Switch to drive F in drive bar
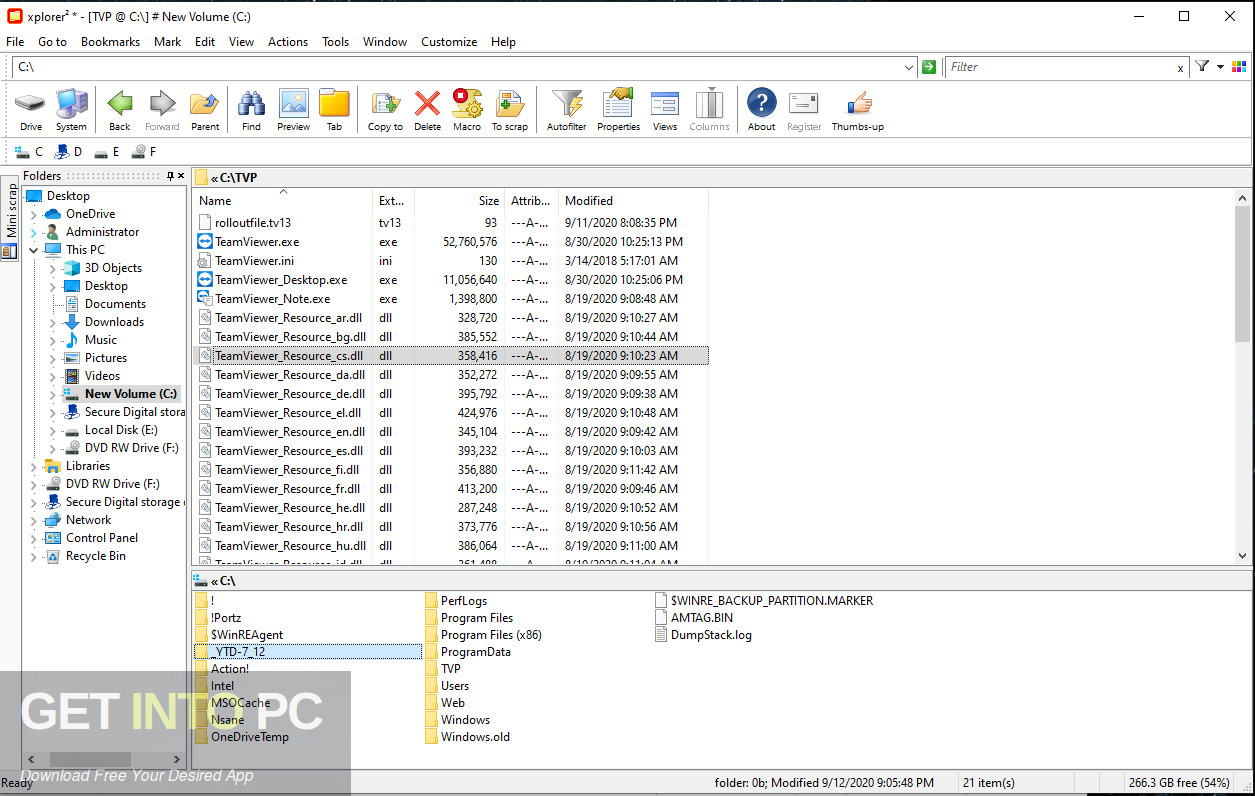This screenshot has height=796, width=1255. (x=144, y=152)
